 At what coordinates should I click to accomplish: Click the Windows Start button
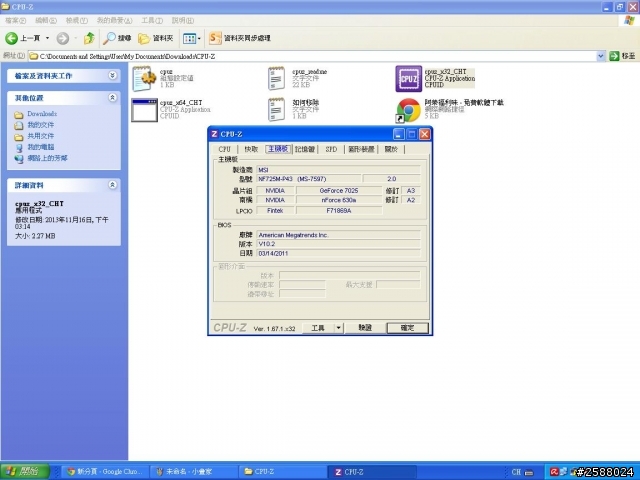pyautogui.click(x=24, y=471)
